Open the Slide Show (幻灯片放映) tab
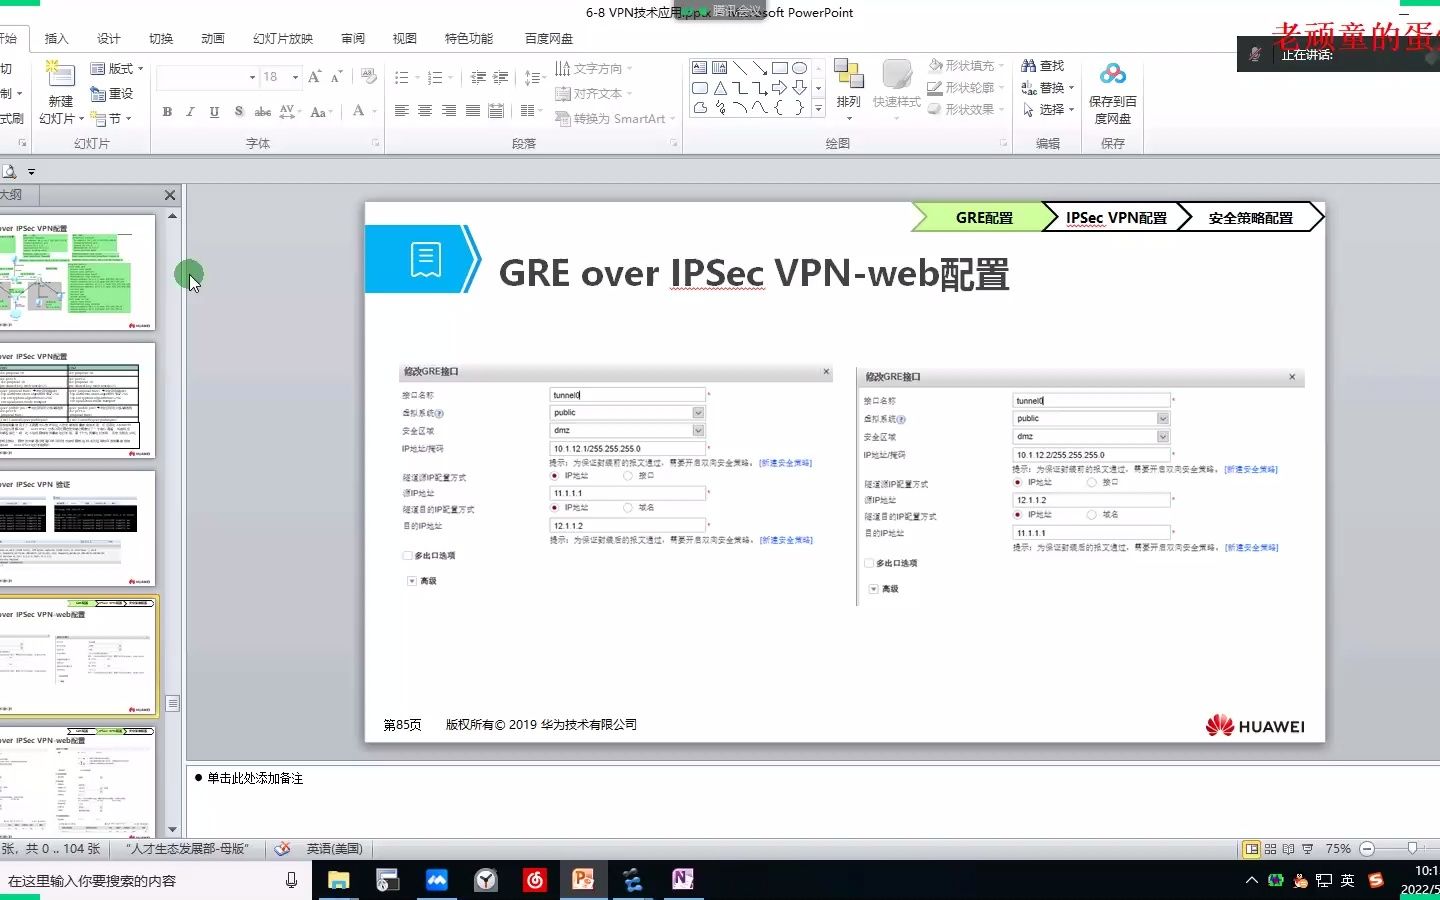The width and height of the screenshot is (1440, 900). 283,39
